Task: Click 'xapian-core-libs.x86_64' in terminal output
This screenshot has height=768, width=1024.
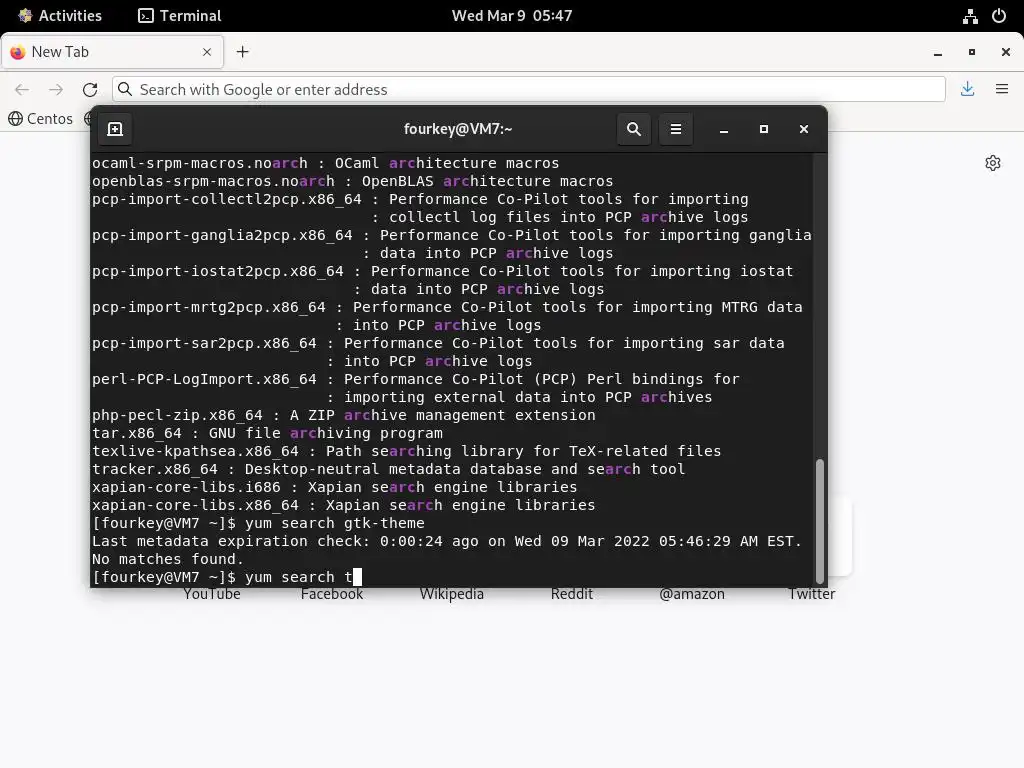Action: 195,505
